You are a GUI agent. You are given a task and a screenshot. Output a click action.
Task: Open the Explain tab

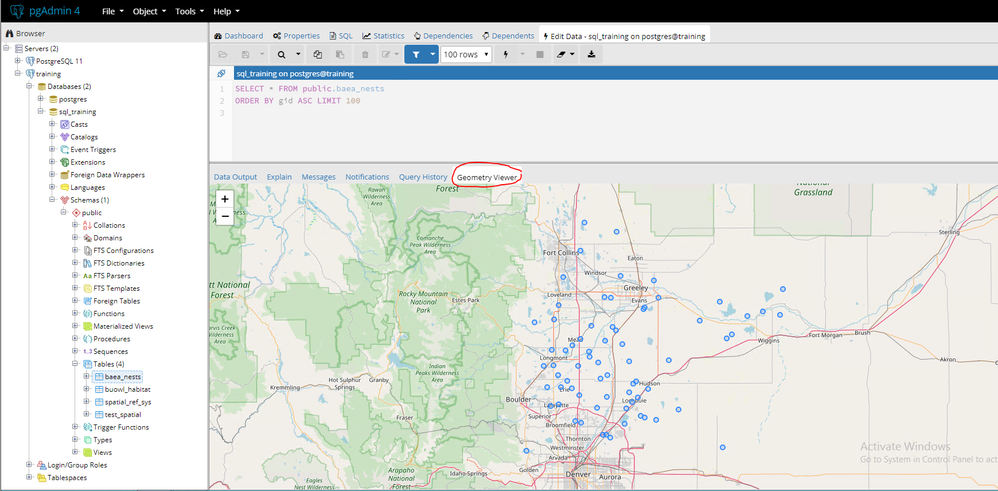click(x=279, y=176)
